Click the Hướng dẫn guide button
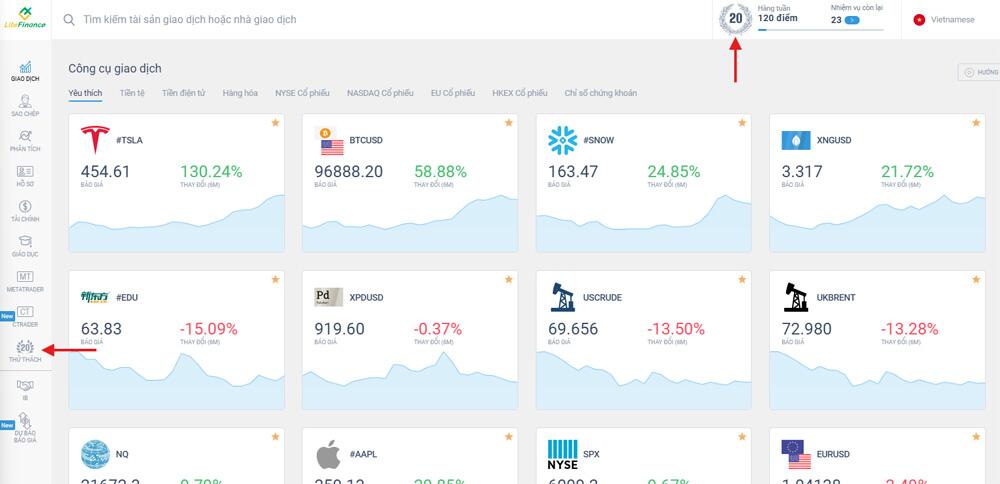The width and height of the screenshot is (1000, 484). 979,72
